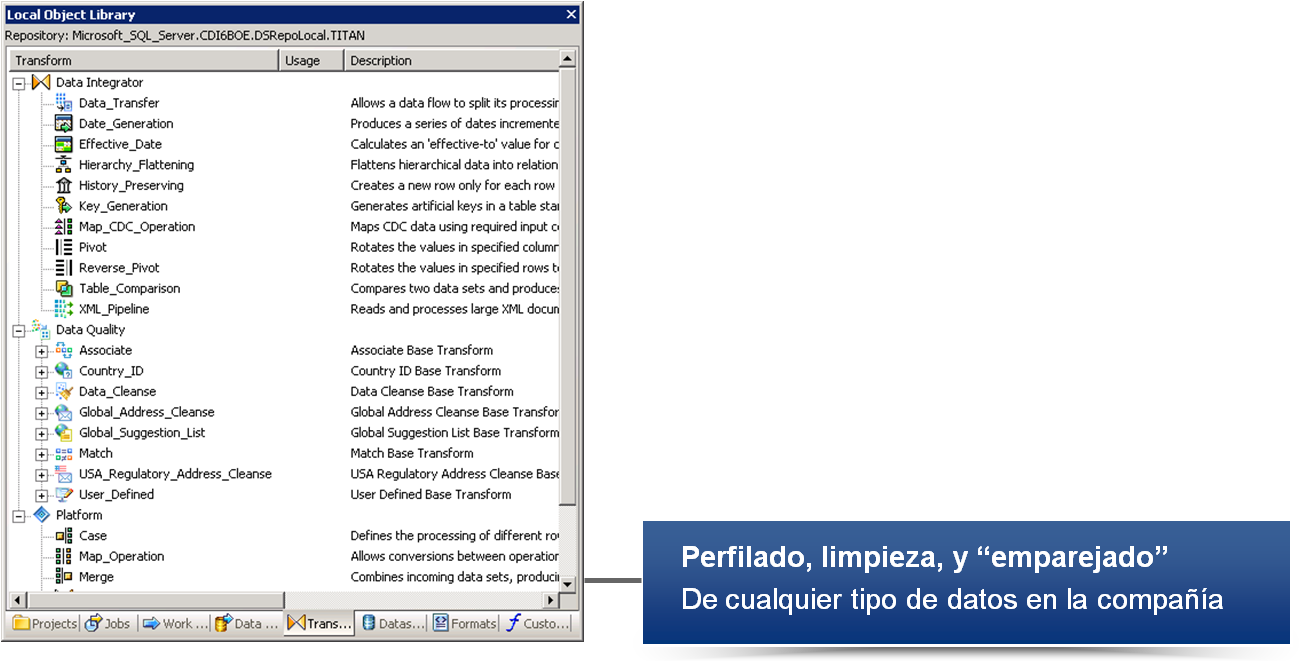1304x662 pixels.
Task: Click the Data_Transfer transform icon
Action: point(64,103)
